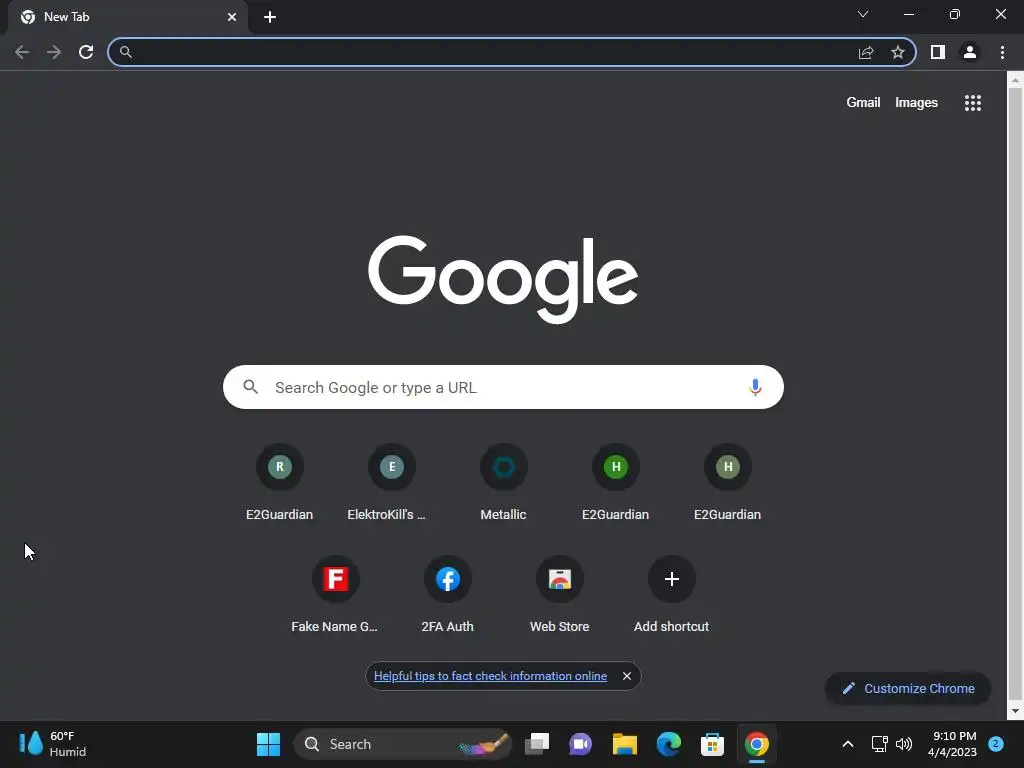Viewport: 1024px width, 768px height.
Task: Focus the Google search box
Action: [504, 387]
